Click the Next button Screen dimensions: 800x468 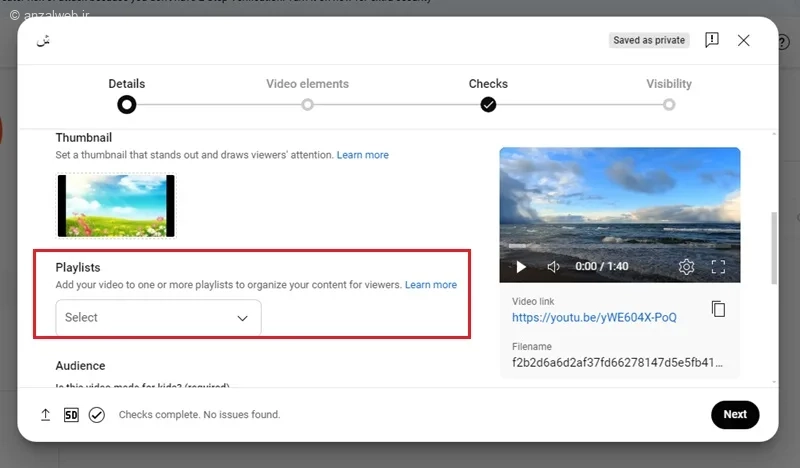(x=735, y=414)
